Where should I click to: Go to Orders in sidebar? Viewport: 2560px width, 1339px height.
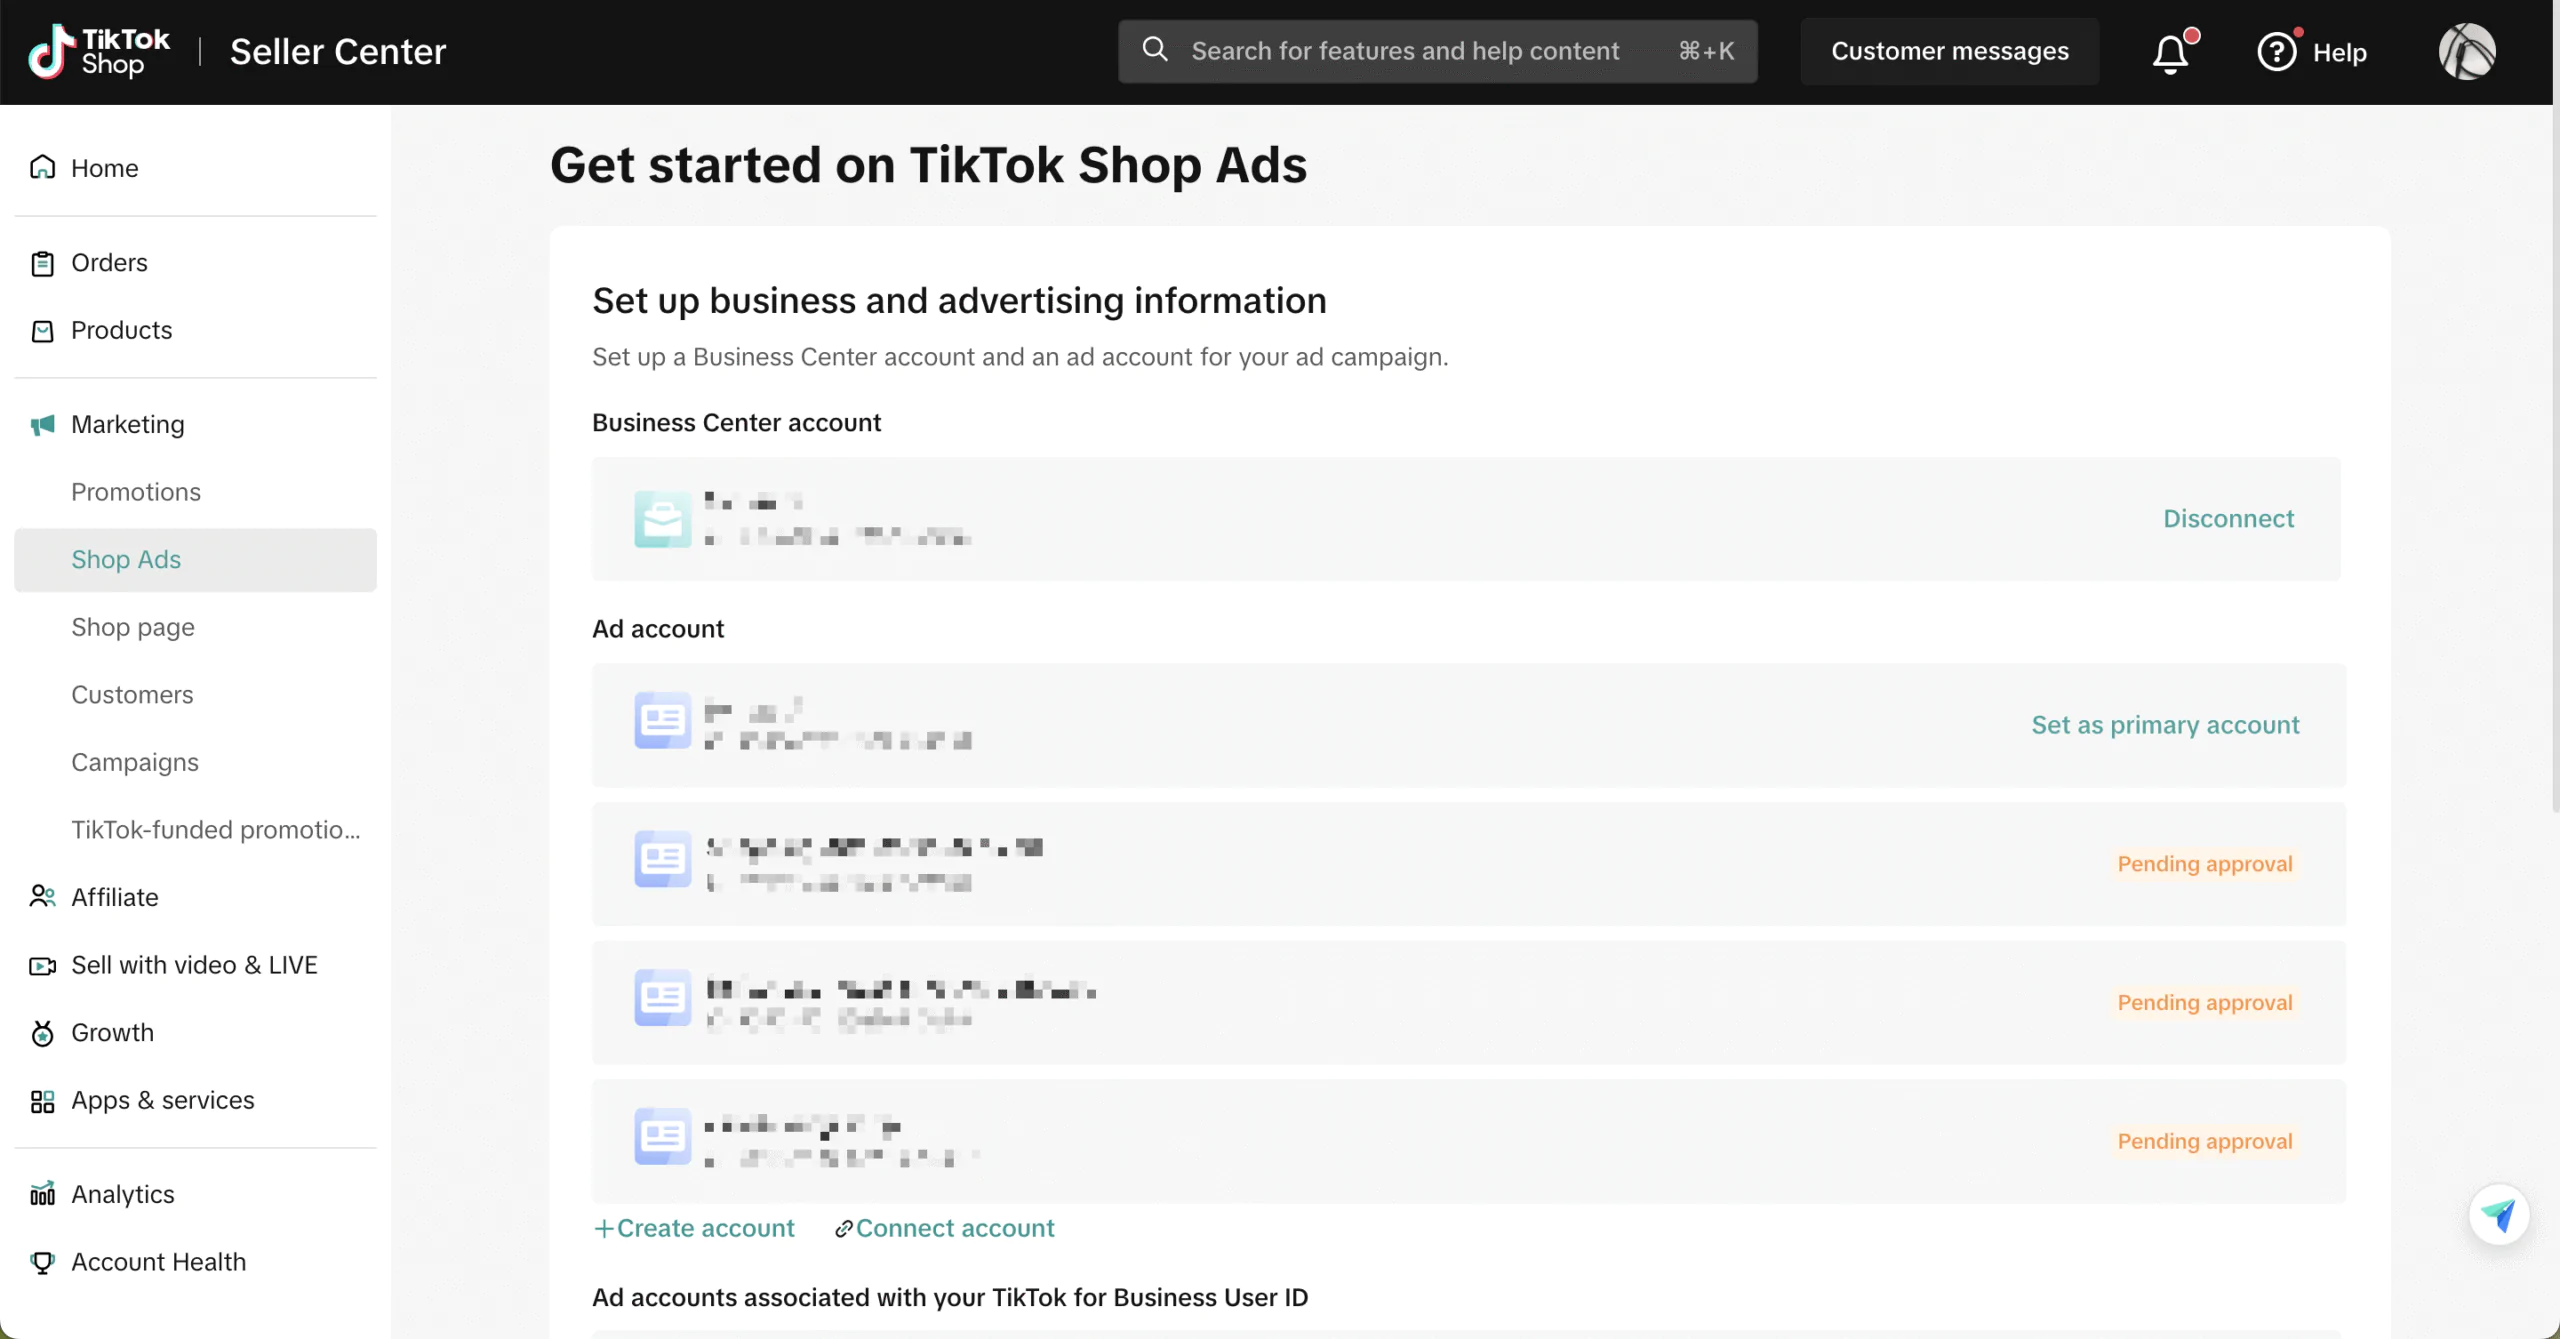[109, 262]
